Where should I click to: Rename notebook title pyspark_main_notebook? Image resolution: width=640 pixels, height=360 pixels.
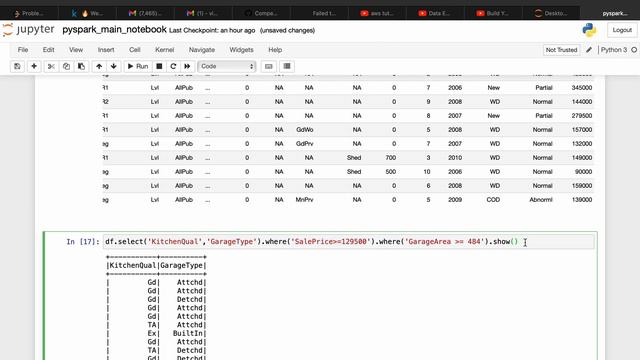(x=114, y=30)
